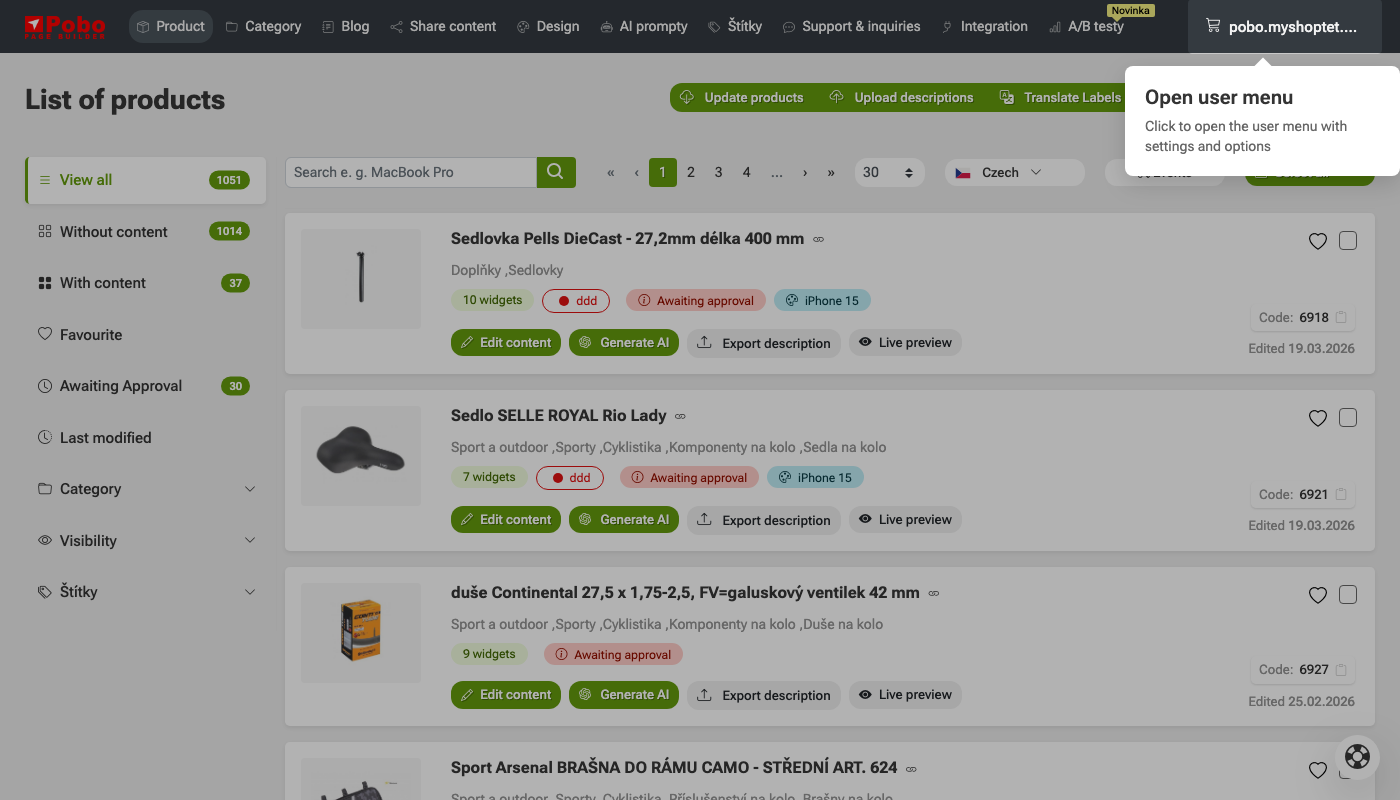Change the per-page count from 30
The width and height of the screenshot is (1400, 800).
(x=888, y=172)
